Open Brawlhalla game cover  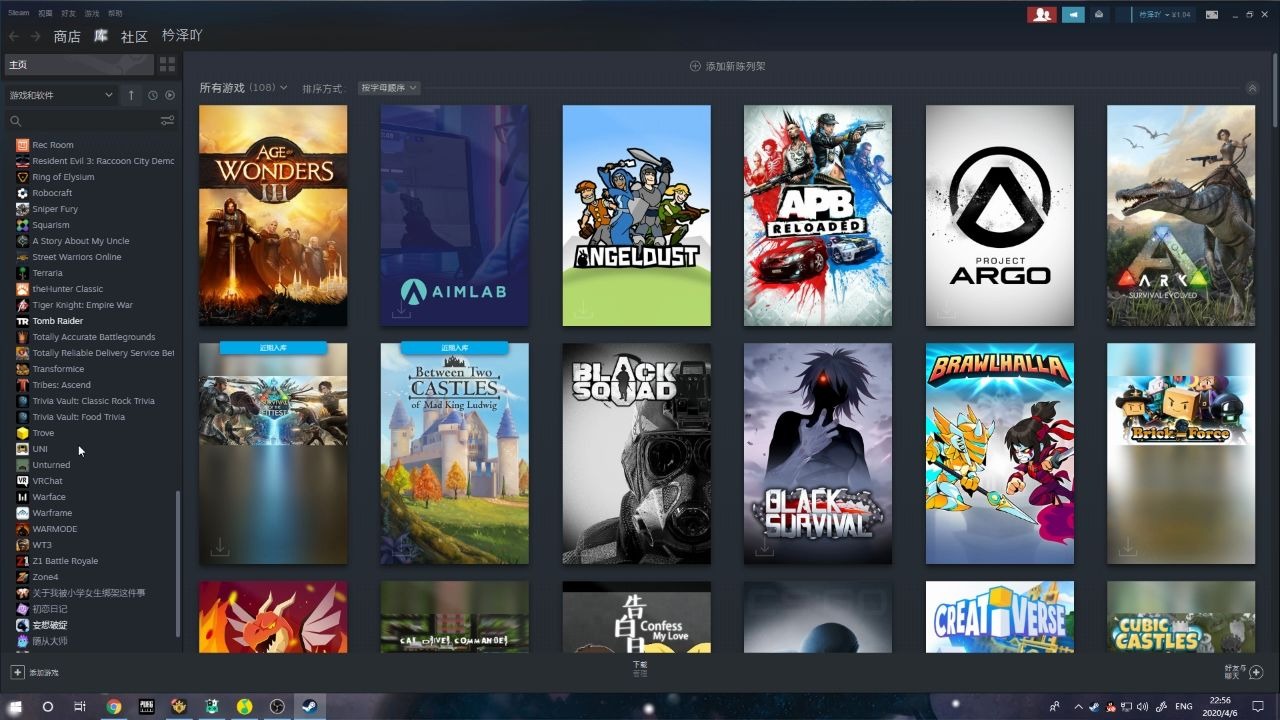pos(999,453)
